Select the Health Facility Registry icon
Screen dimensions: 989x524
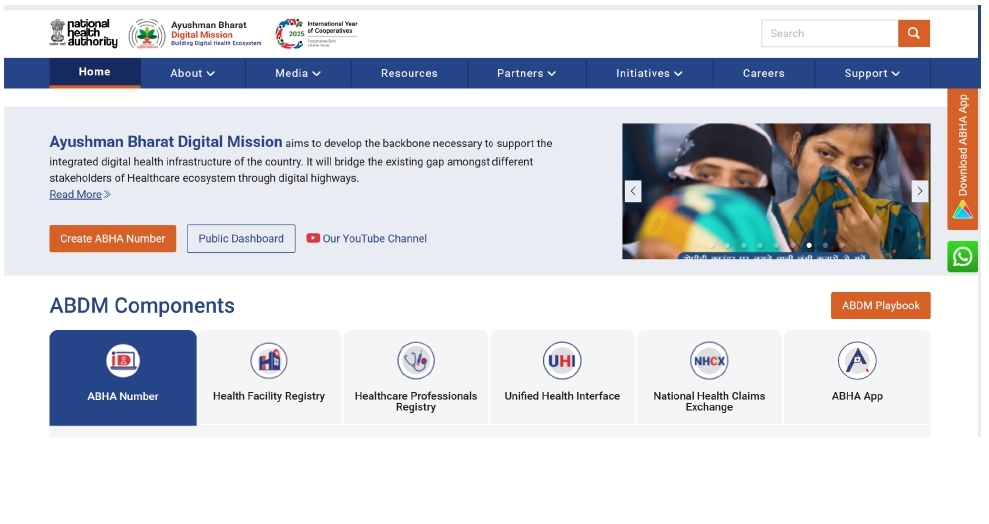(269, 361)
